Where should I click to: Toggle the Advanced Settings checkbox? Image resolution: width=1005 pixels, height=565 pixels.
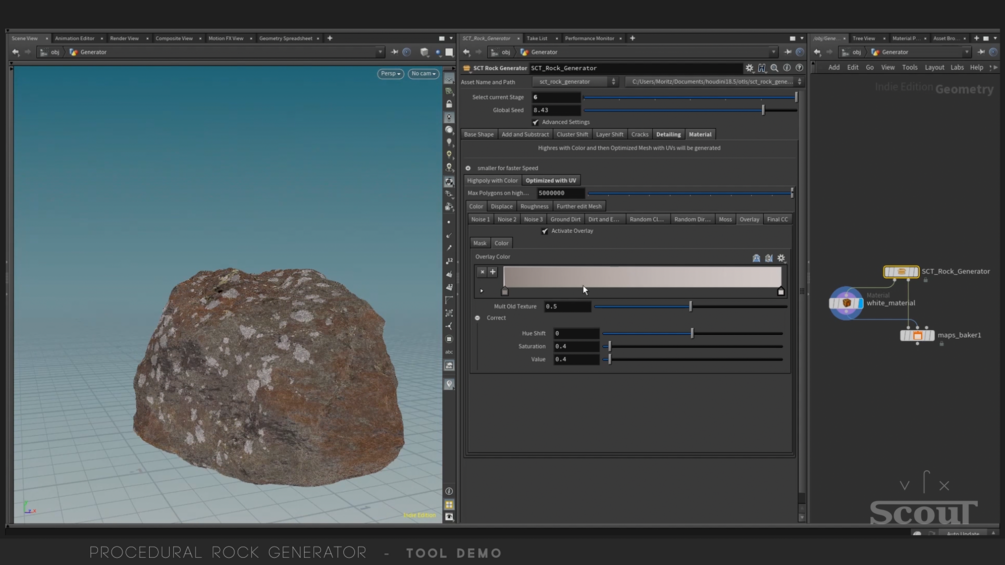(535, 122)
